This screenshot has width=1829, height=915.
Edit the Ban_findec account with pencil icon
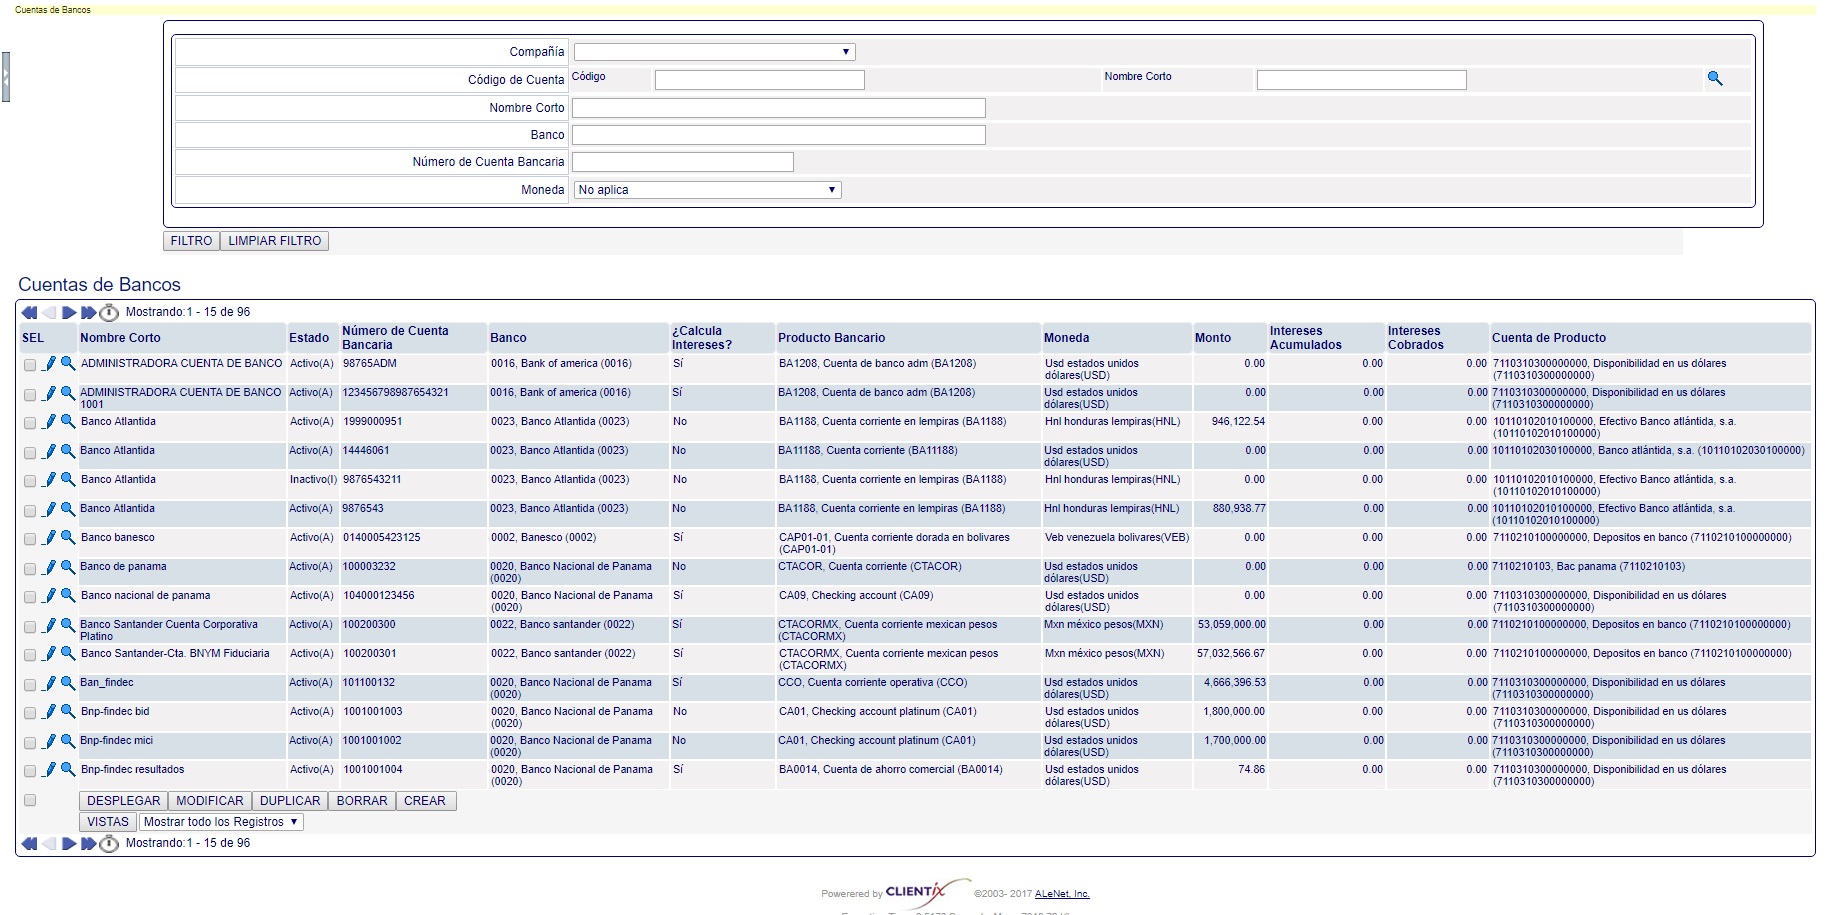click(x=49, y=683)
